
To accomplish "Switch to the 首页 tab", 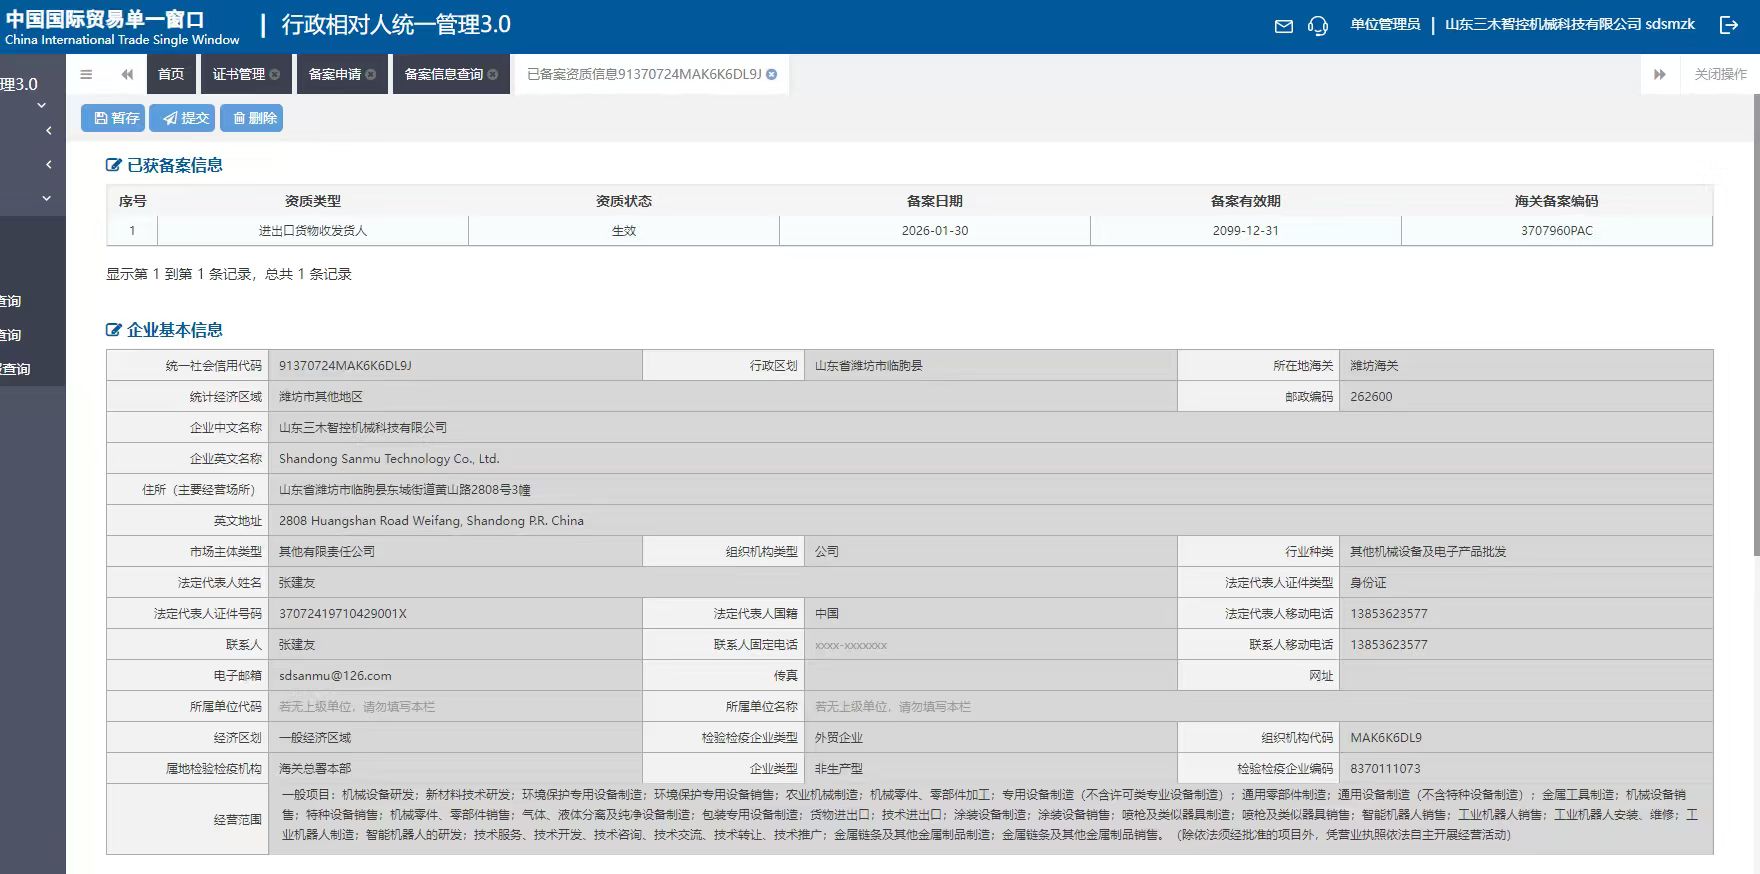I will click(171, 74).
